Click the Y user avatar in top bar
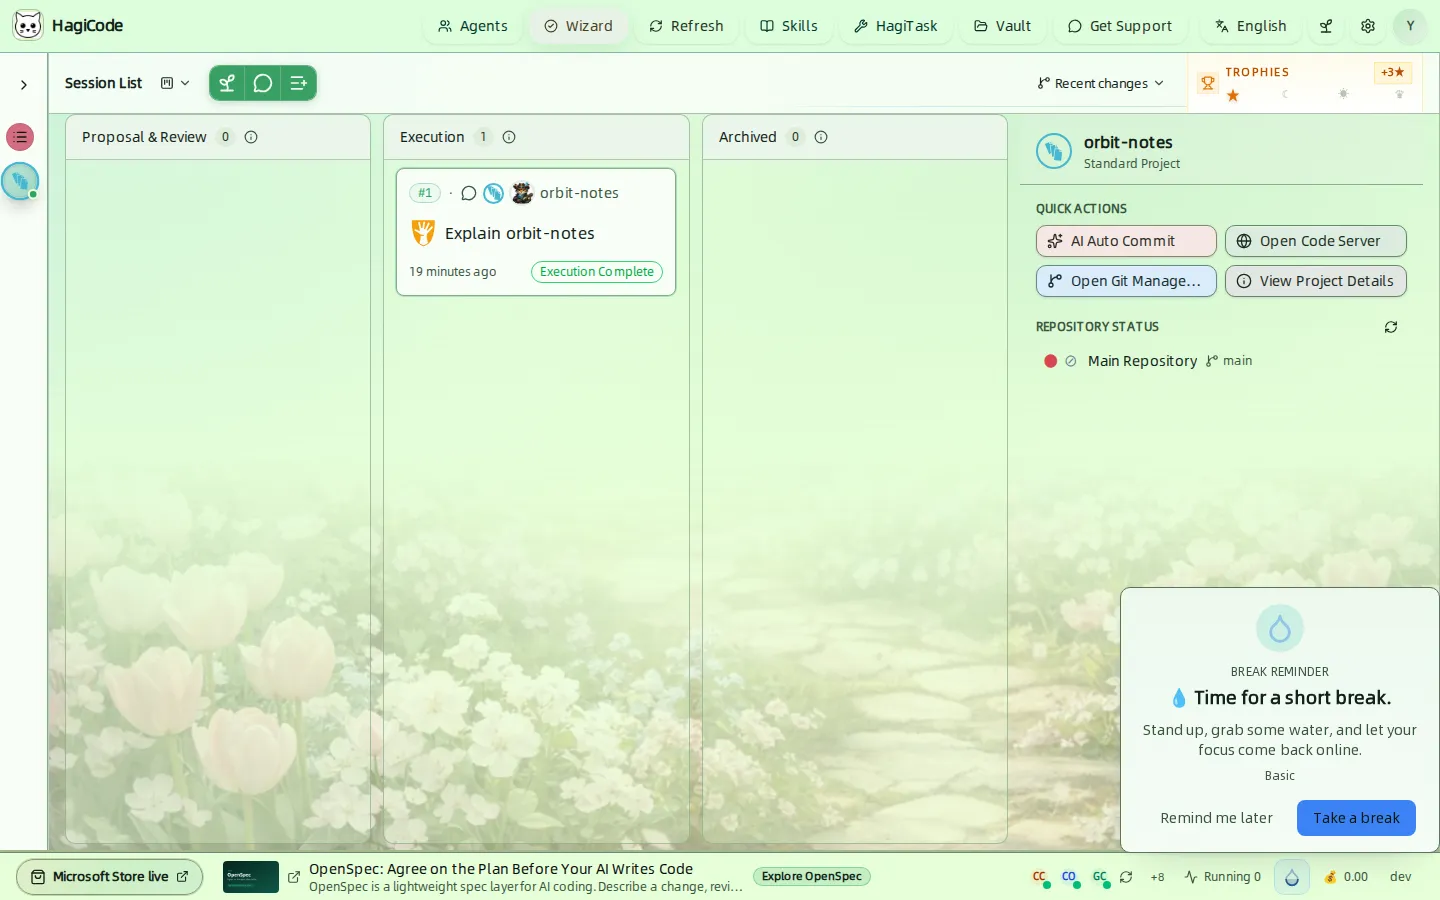This screenshot has height=900, width=1440. tap(1410, 26)
